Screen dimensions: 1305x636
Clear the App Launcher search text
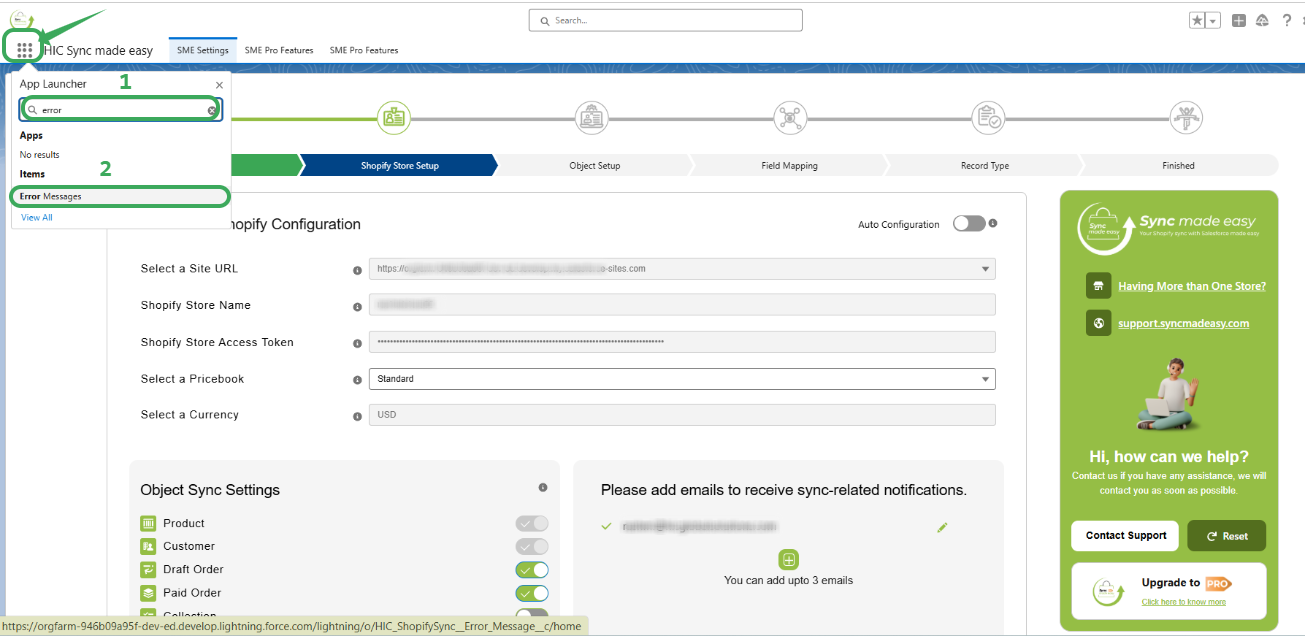coord(212,110)
